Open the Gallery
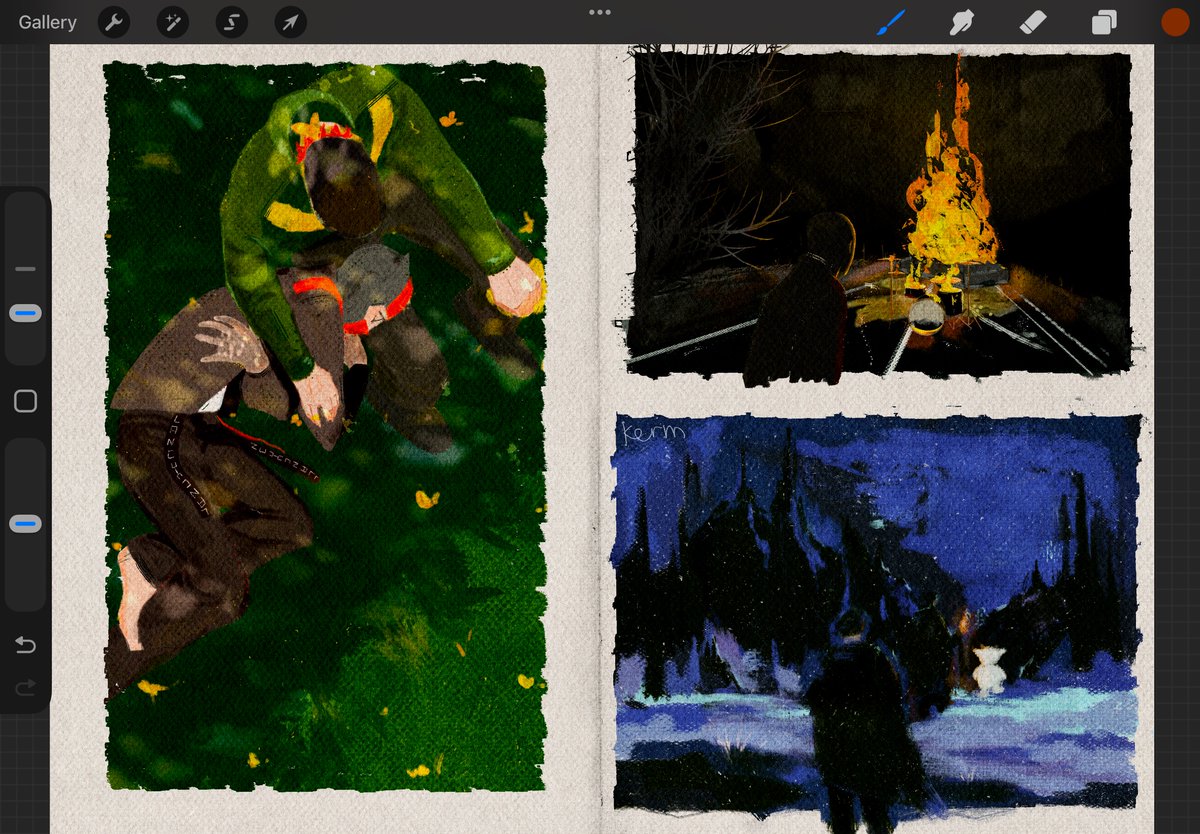This screenshot has height=834, width=1200. point(47,22)
